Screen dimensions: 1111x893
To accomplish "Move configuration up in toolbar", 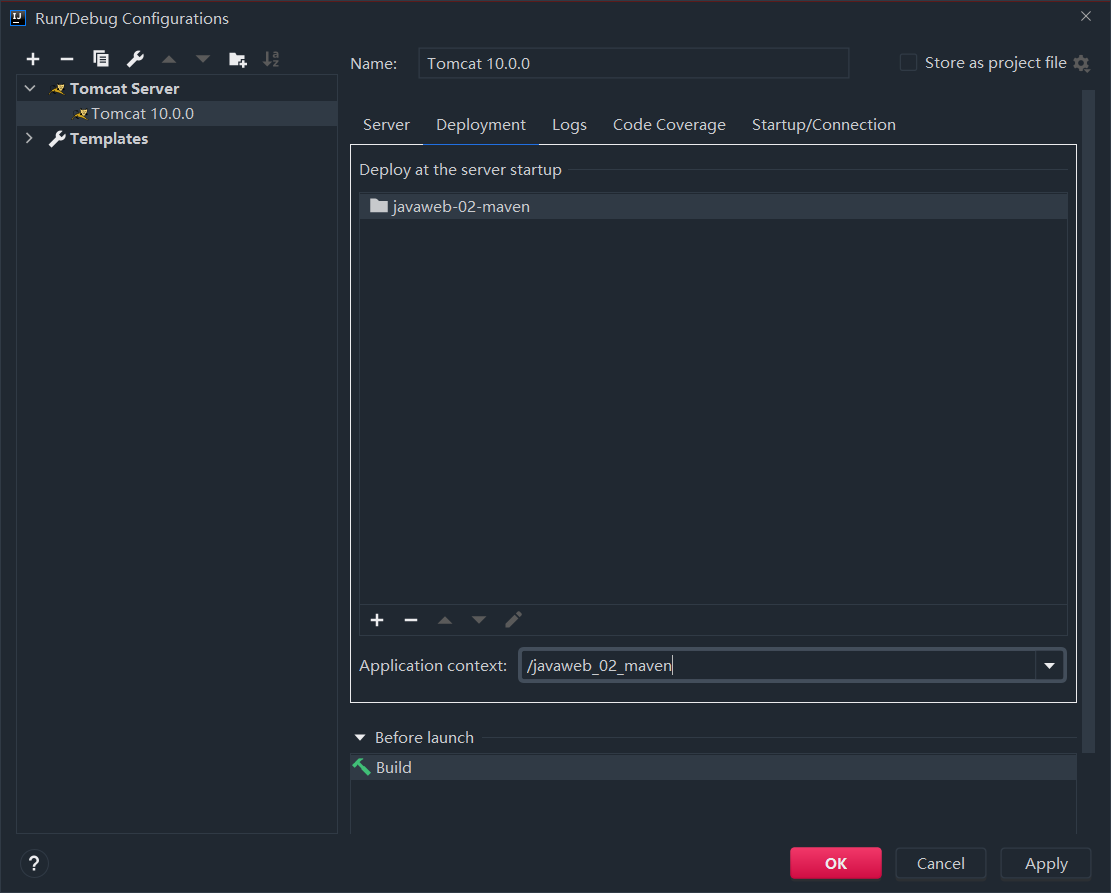I will pyautogui.click(x=169, y=60).
